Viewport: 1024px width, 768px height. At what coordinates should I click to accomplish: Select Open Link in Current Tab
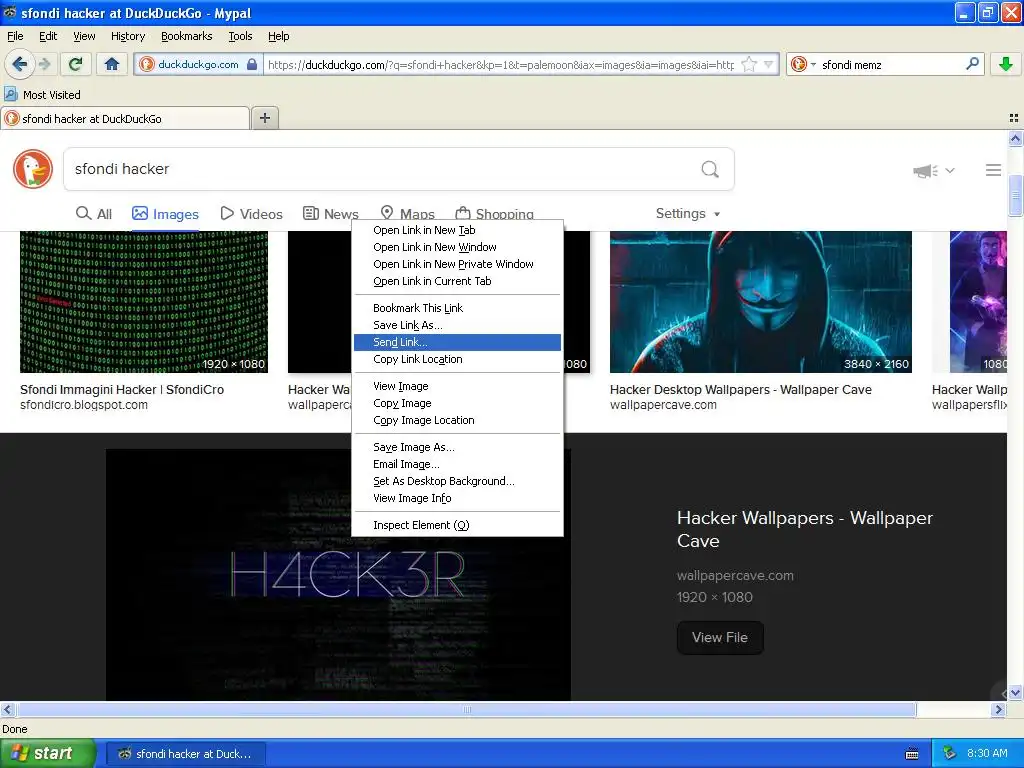(457, 281)
